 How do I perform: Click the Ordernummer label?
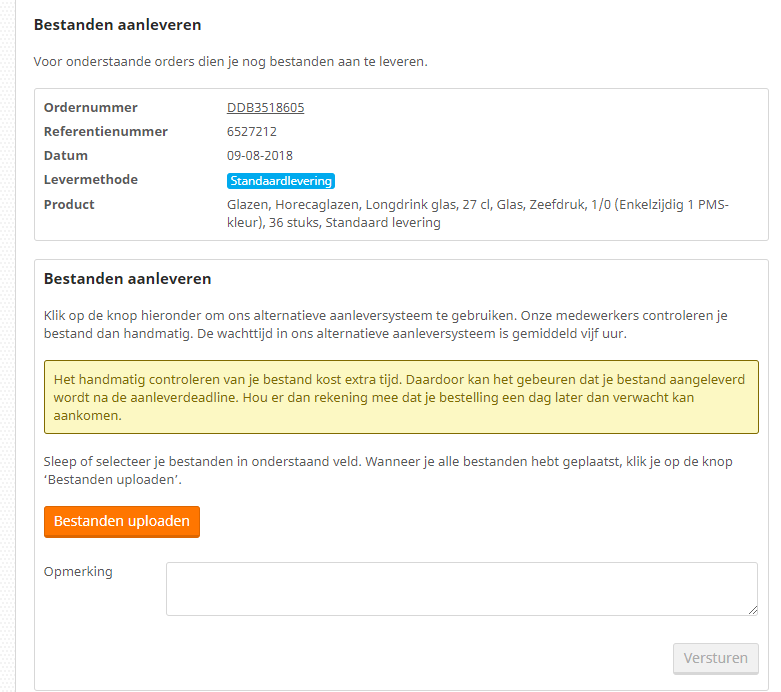pos(91,108)
